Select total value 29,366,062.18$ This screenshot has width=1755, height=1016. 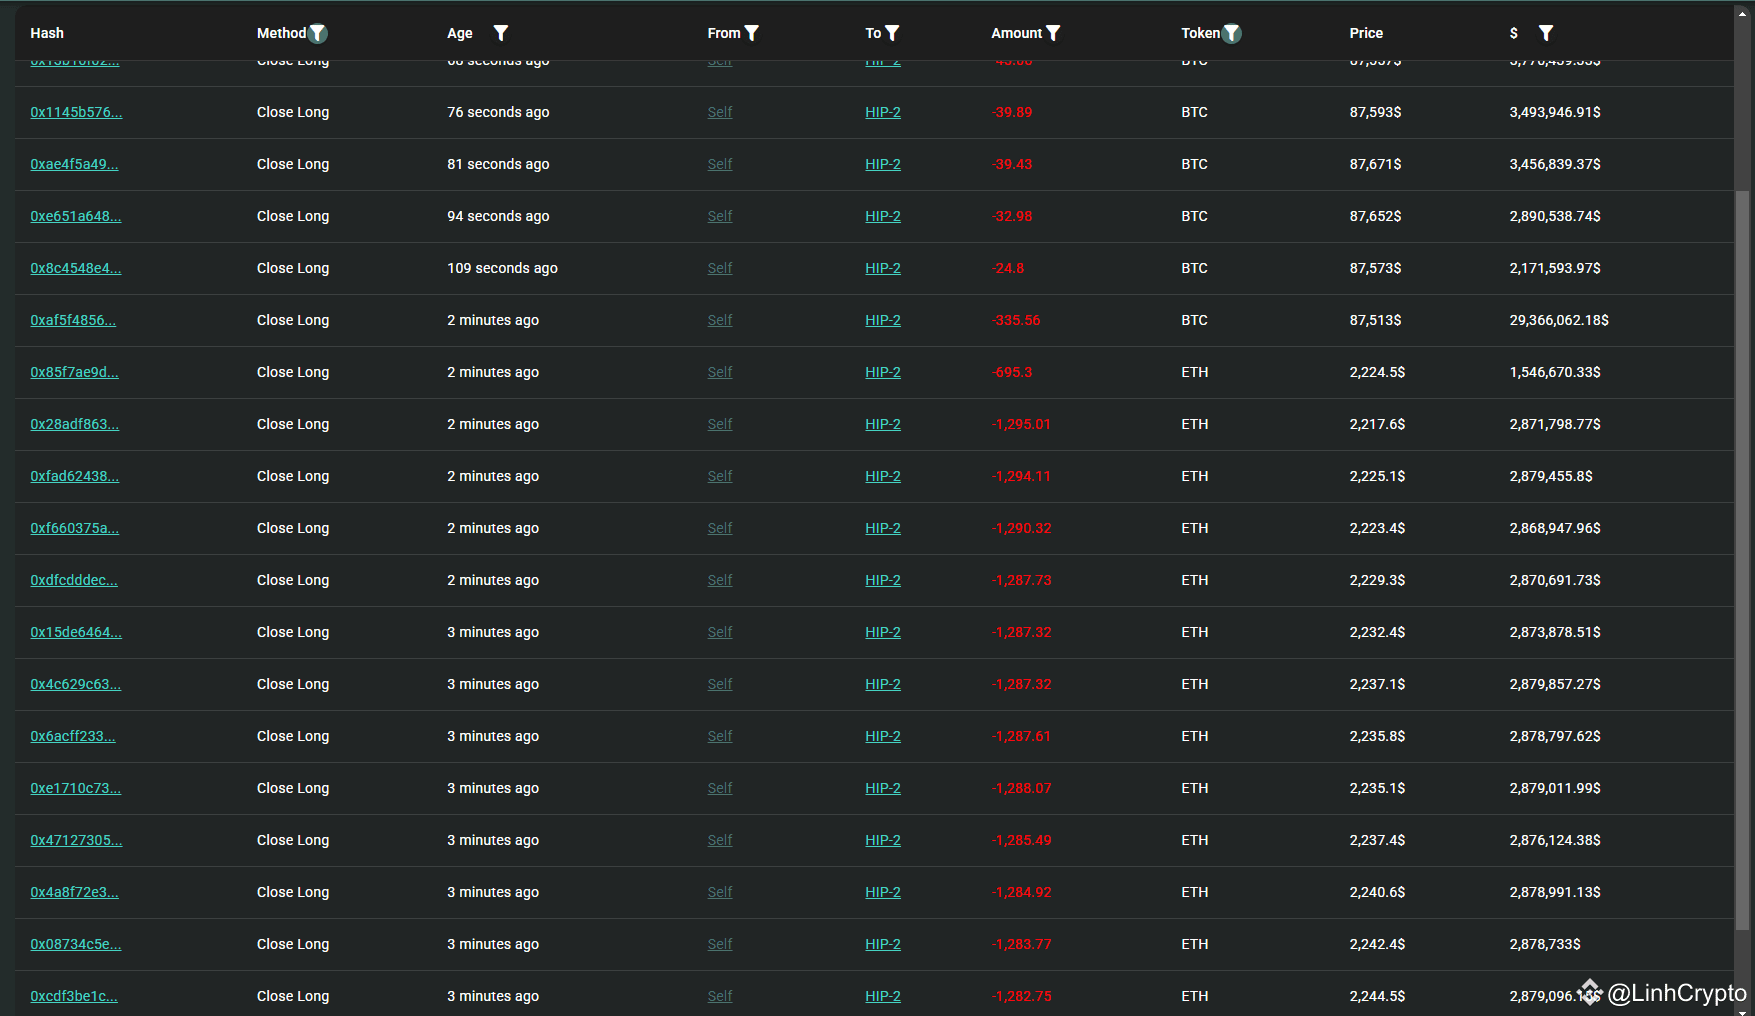click(x=1559, y=320)
